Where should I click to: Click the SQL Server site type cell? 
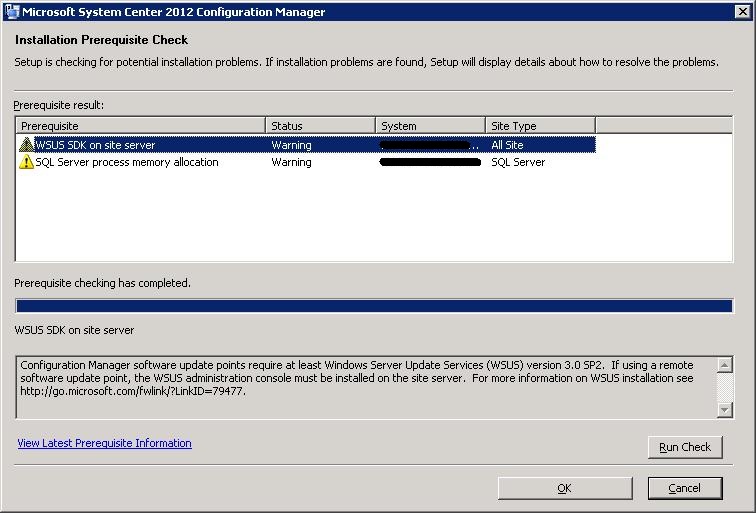518,162
